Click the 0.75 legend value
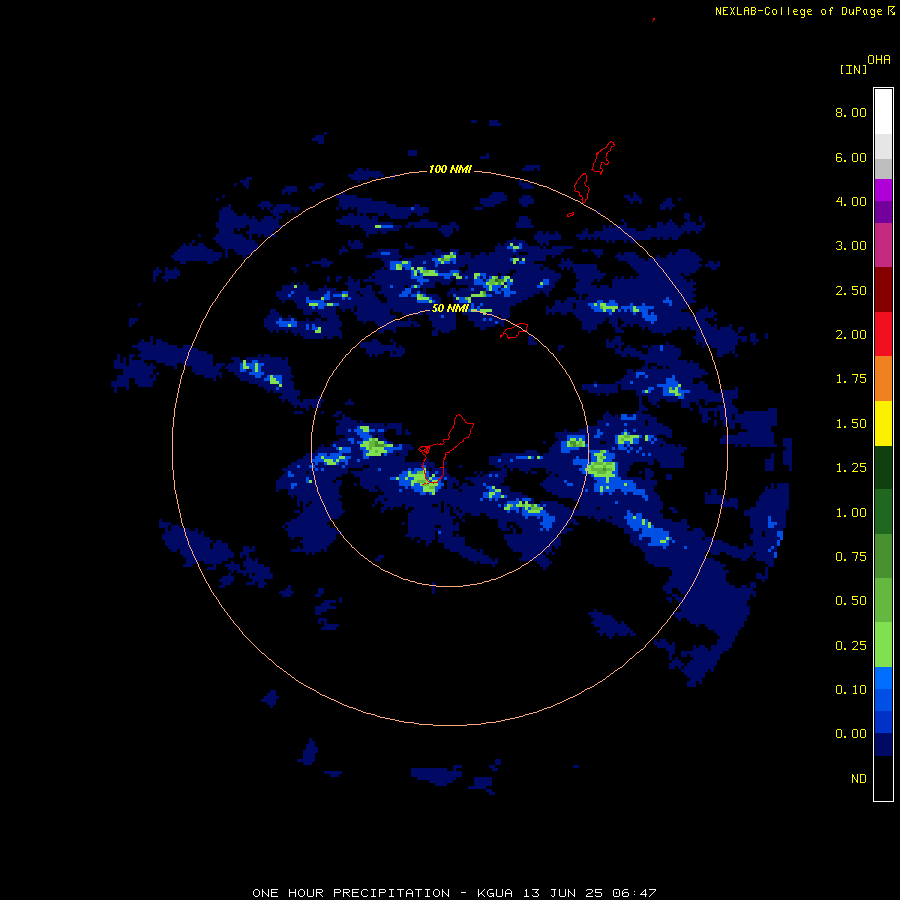This screenshot has height=900, width=900. point(851,557)
